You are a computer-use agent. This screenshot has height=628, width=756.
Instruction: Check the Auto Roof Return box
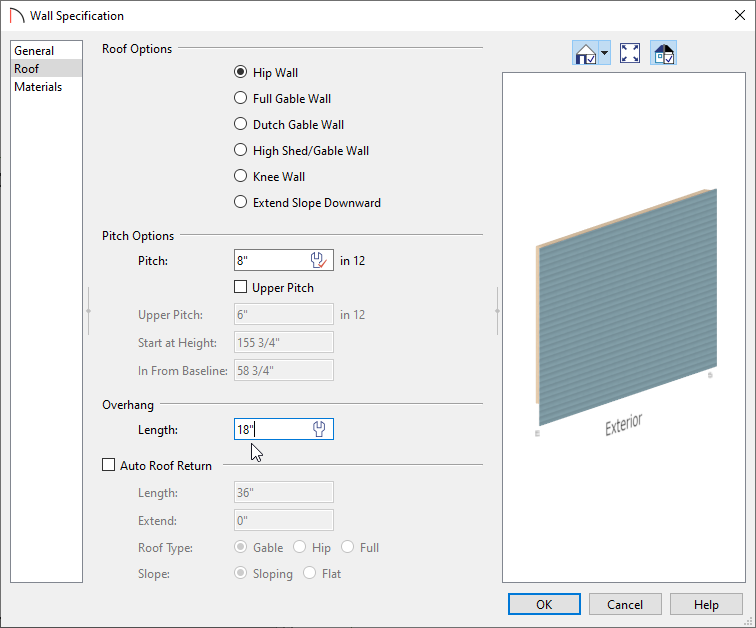point(108,465)
